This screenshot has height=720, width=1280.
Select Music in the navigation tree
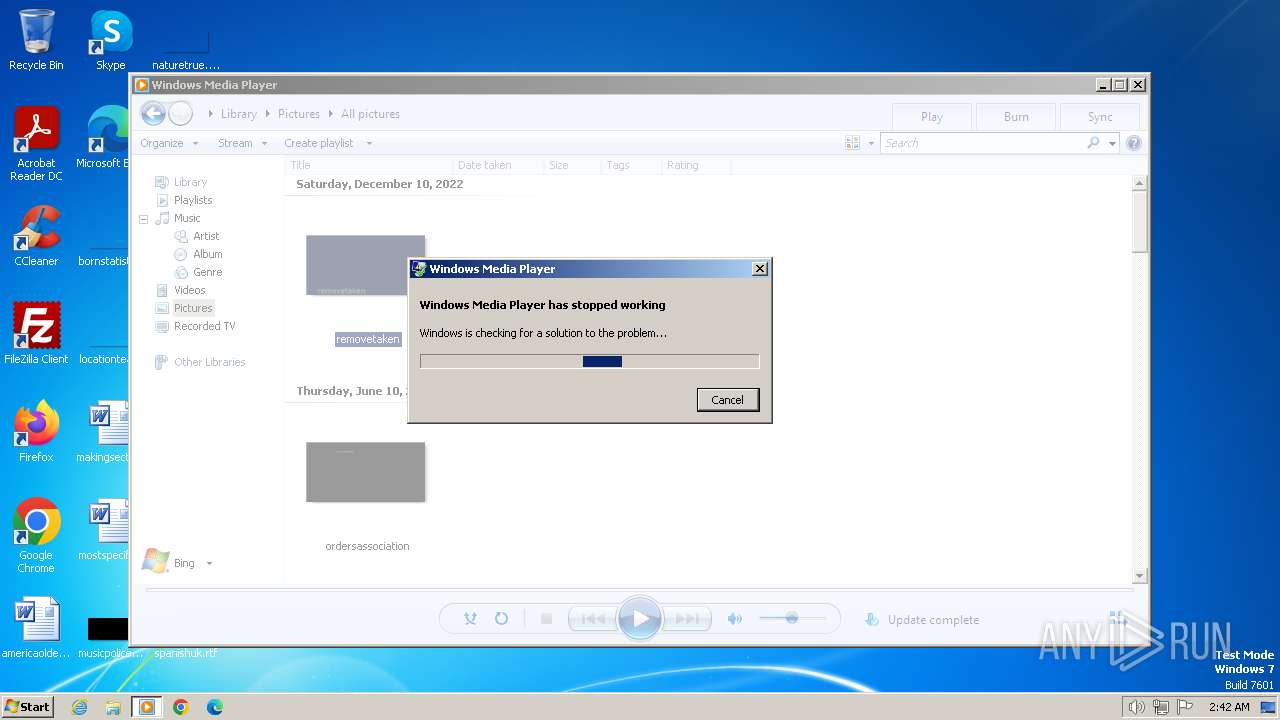187,218
